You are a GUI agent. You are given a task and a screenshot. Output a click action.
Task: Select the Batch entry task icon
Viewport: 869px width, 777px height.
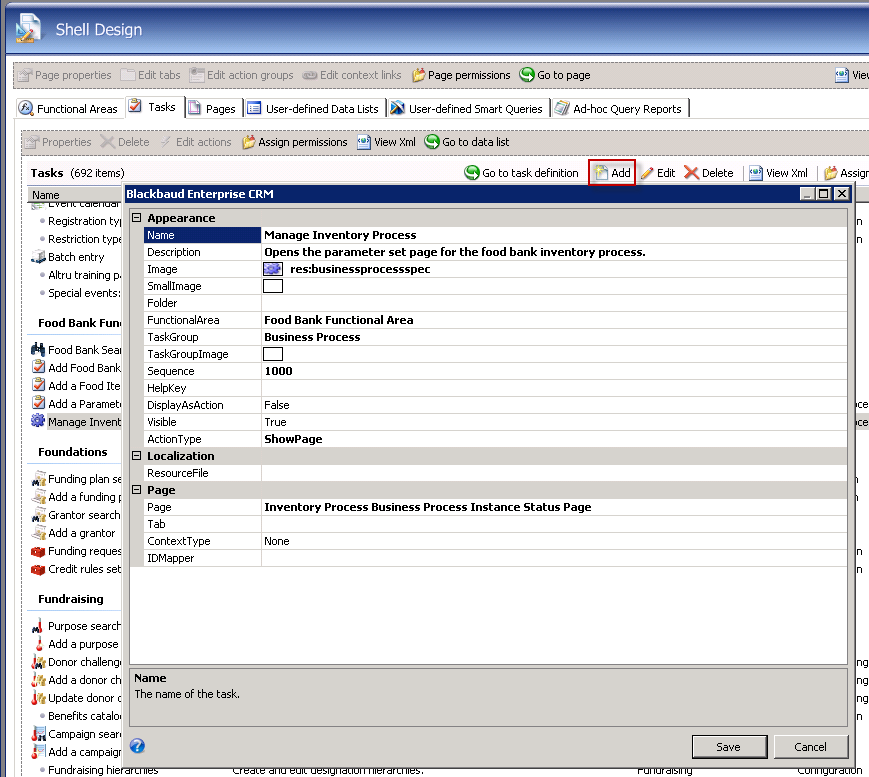(38, 257)
